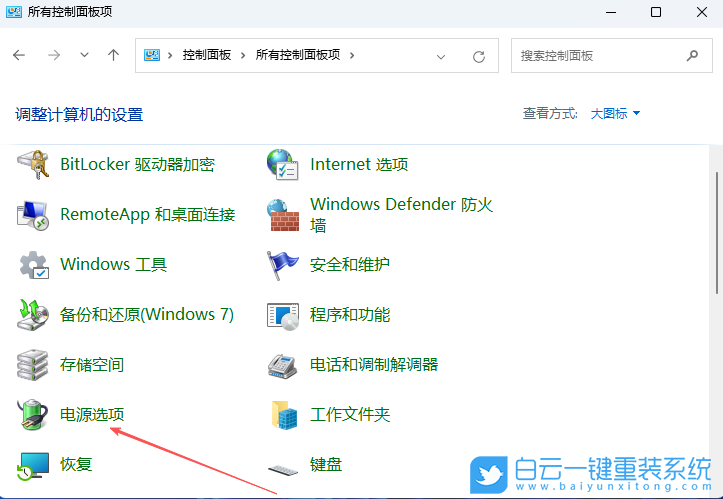Open the Windows 工具 gear icon
The height and width of the screenshot is (499, 723).
33,265
